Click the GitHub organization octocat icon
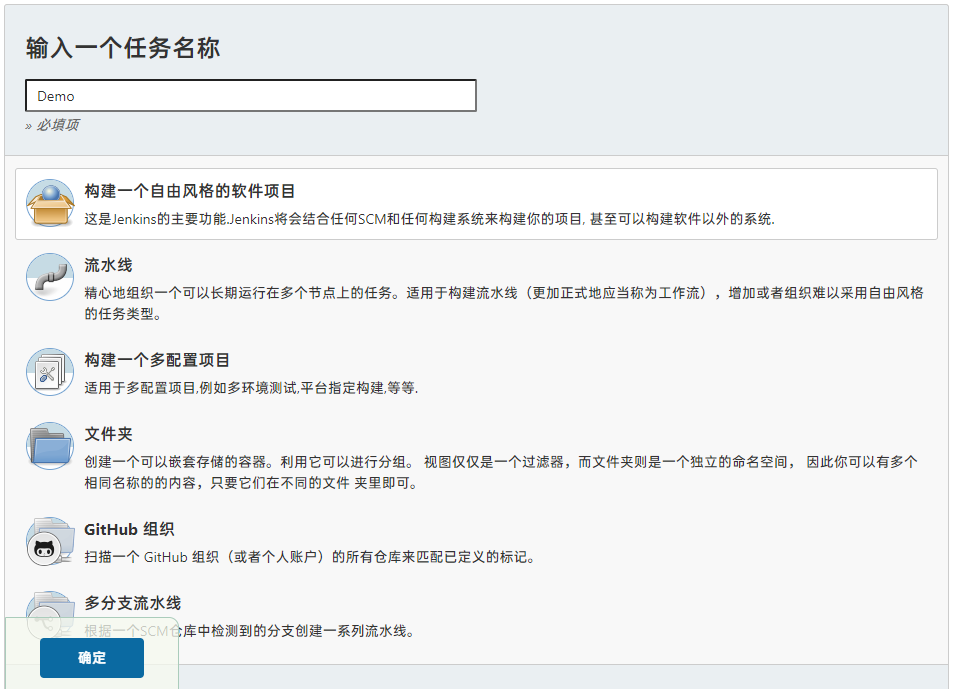Image resolution: width=954 pixels, height=689 pixels. point(50,541)
